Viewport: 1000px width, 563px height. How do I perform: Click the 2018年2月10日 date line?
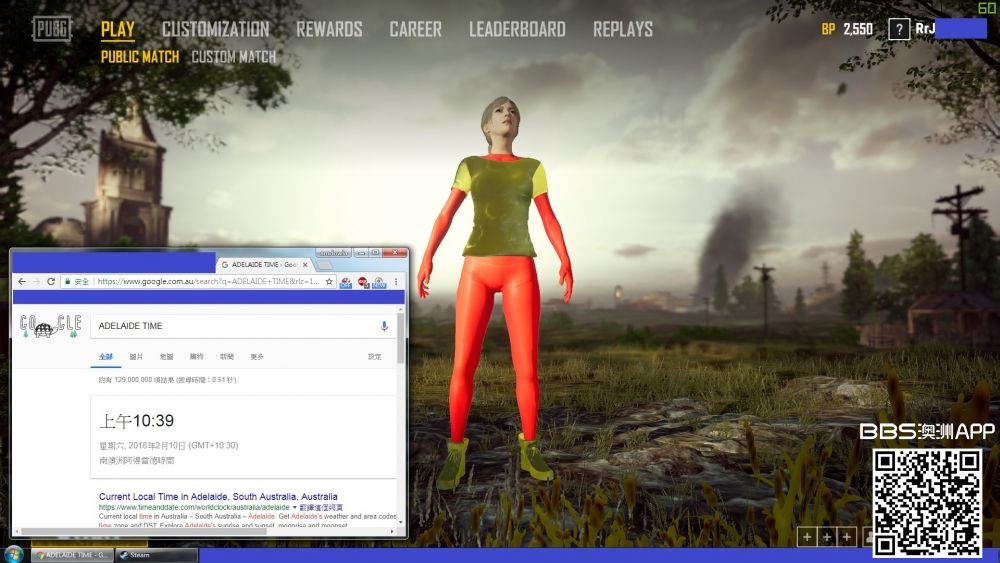click(168, 445)
